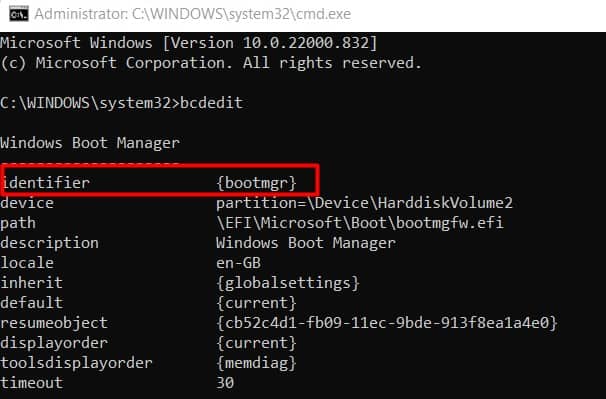Click the Microsoft Corporation copyright line

[211, 63]
